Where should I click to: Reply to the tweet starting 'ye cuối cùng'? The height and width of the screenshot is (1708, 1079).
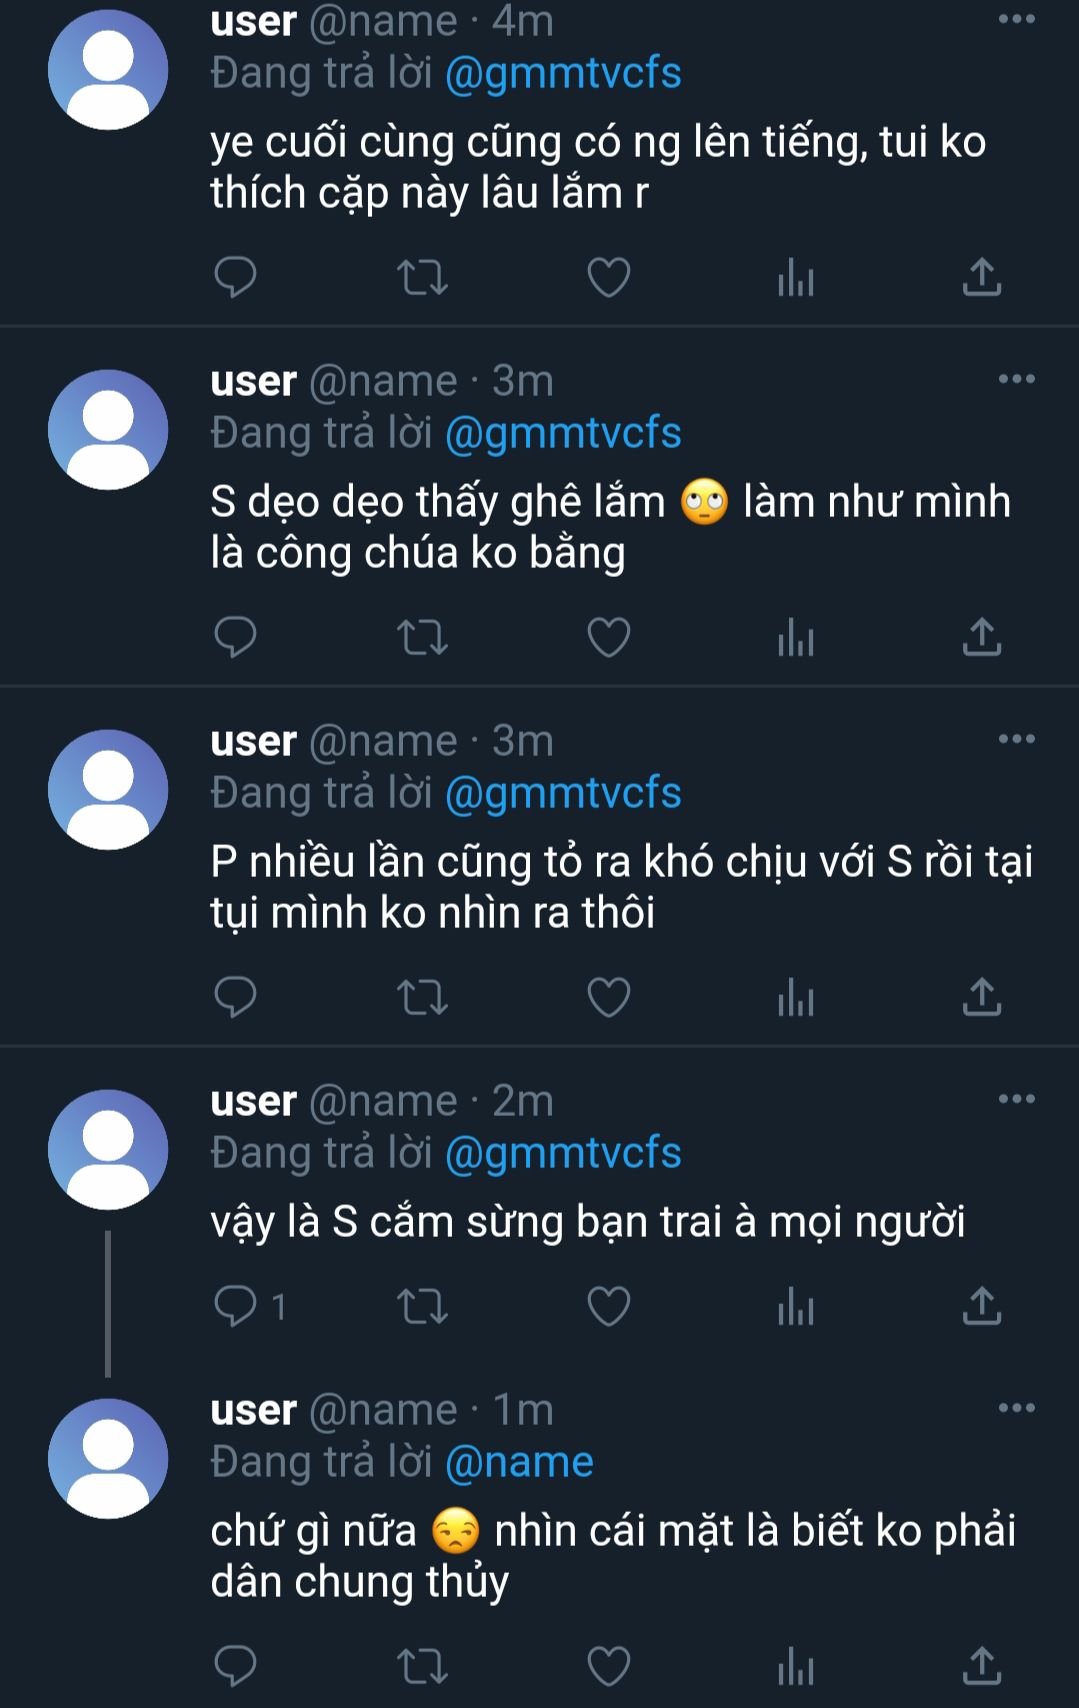tap(236, 277)
